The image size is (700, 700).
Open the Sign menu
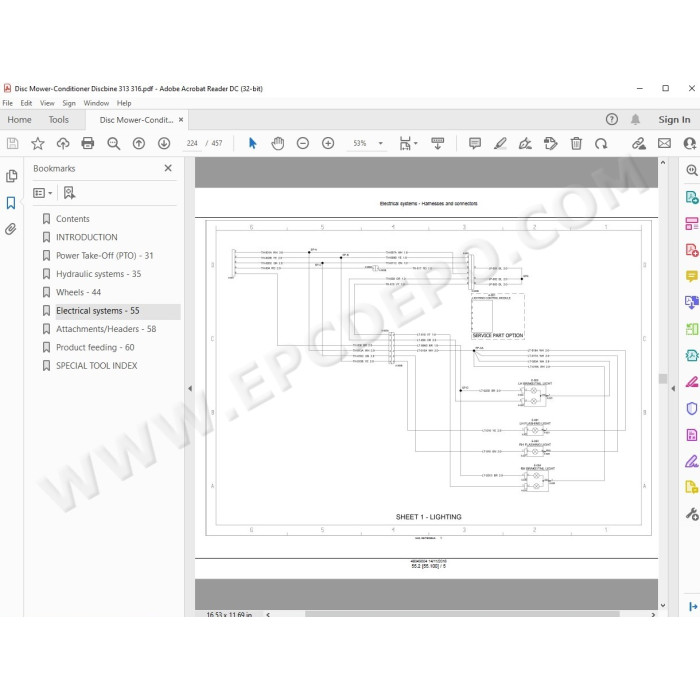pyautogui.click(x=69, y=103)
